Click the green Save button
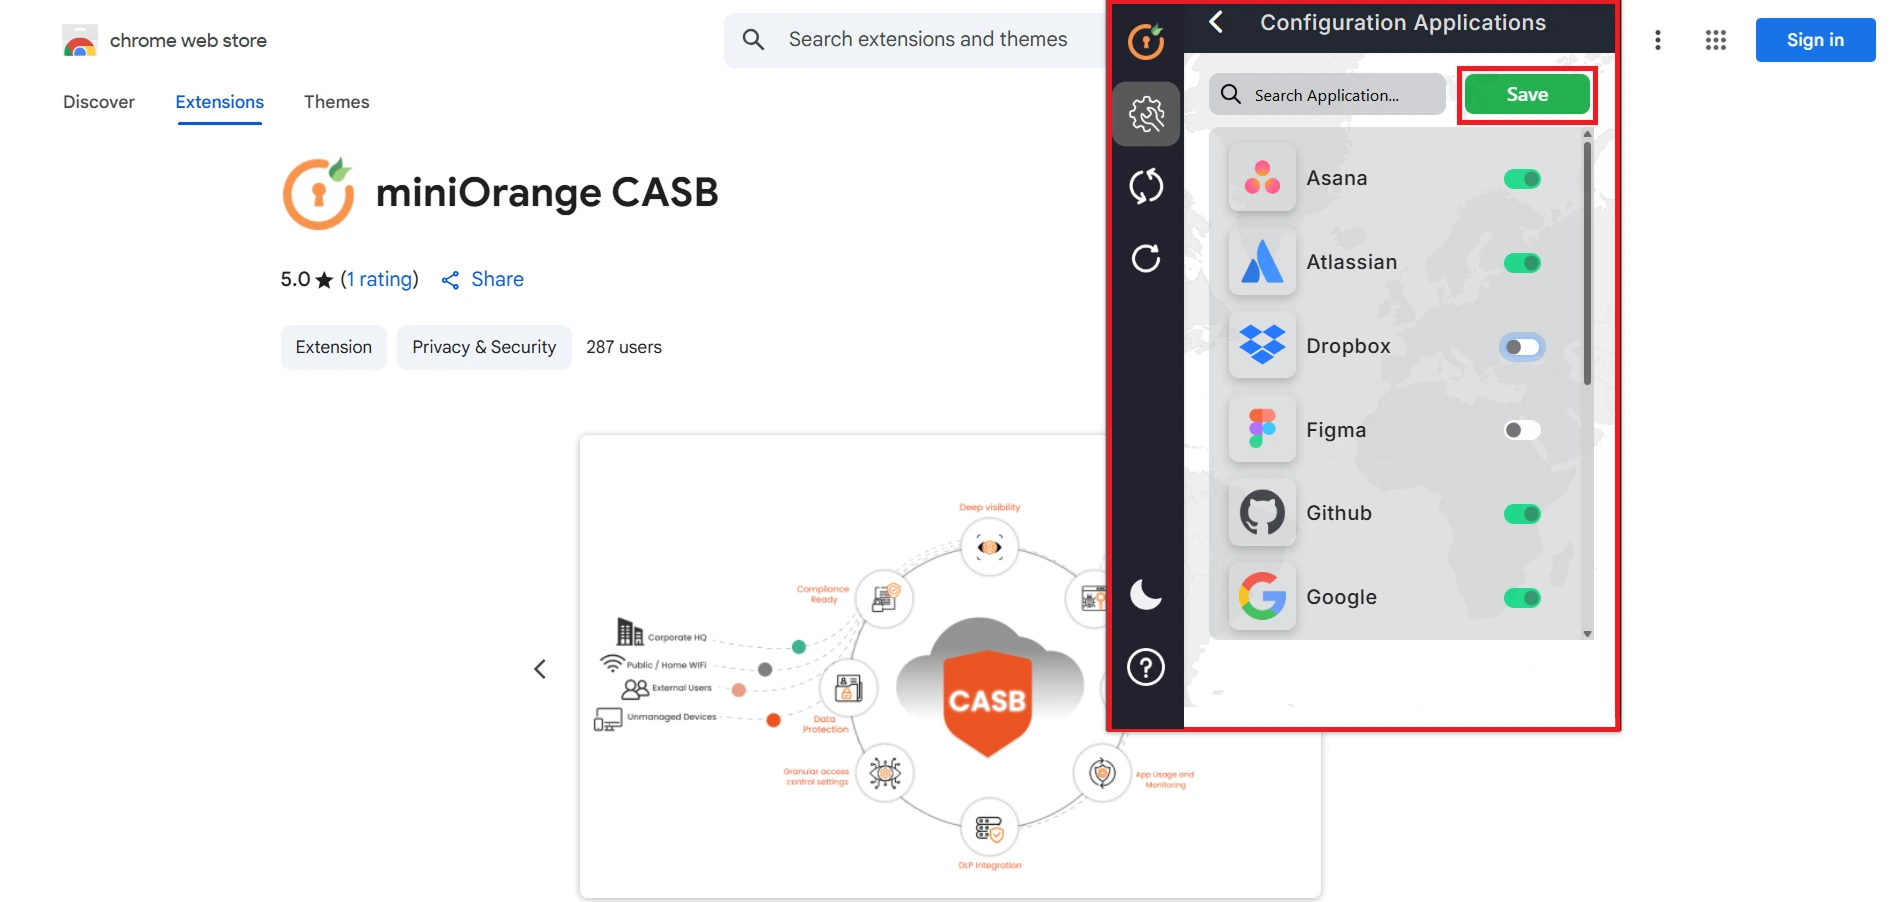 tap(1527, 94)
